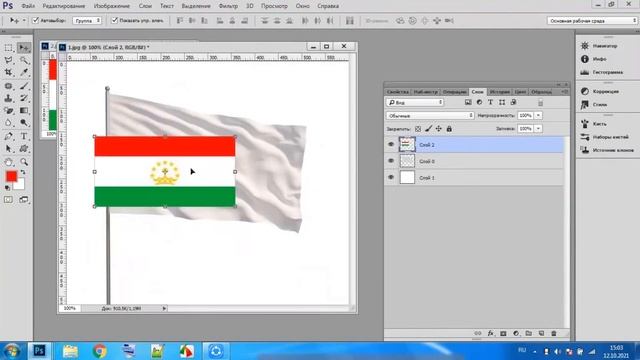Reset default foreground and background colors
The height and width of the screenshot is (360, 640).
pyautogui.click(x=7, y=188)
